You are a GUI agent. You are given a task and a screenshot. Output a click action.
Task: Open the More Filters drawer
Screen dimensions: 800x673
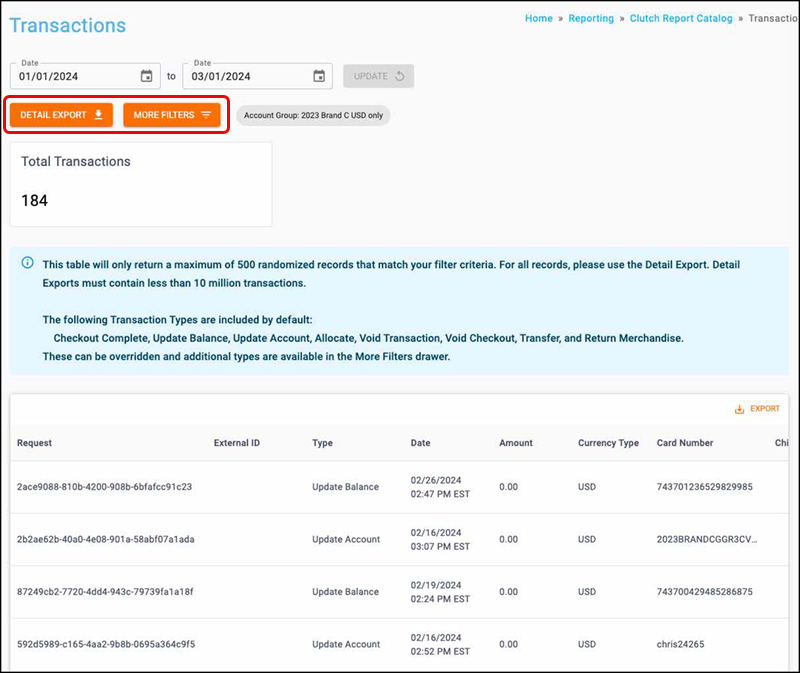172,115
